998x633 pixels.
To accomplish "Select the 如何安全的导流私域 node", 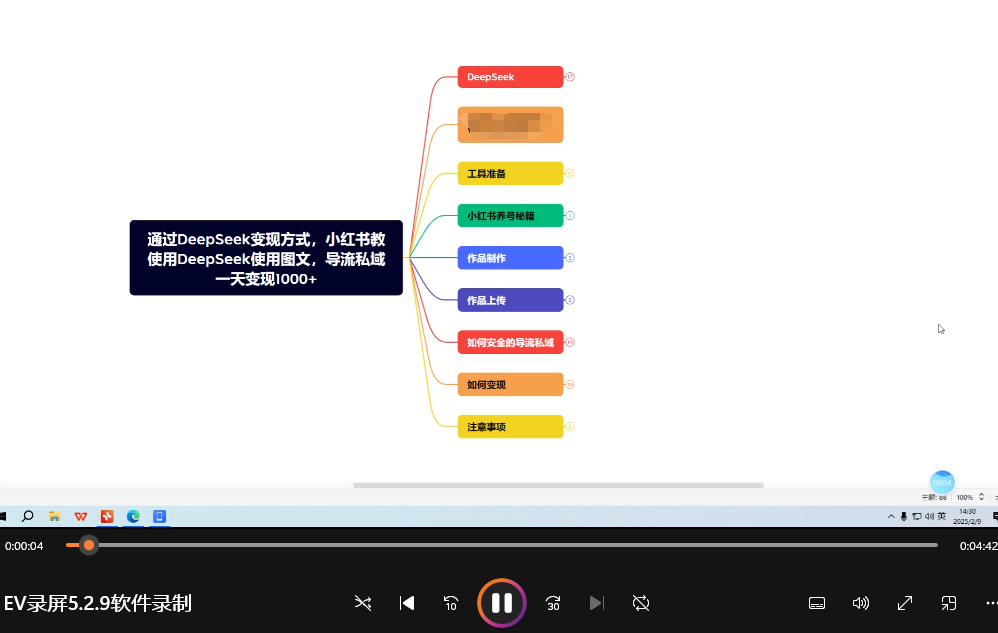I will pyautogui.click(x=510, y=342).
